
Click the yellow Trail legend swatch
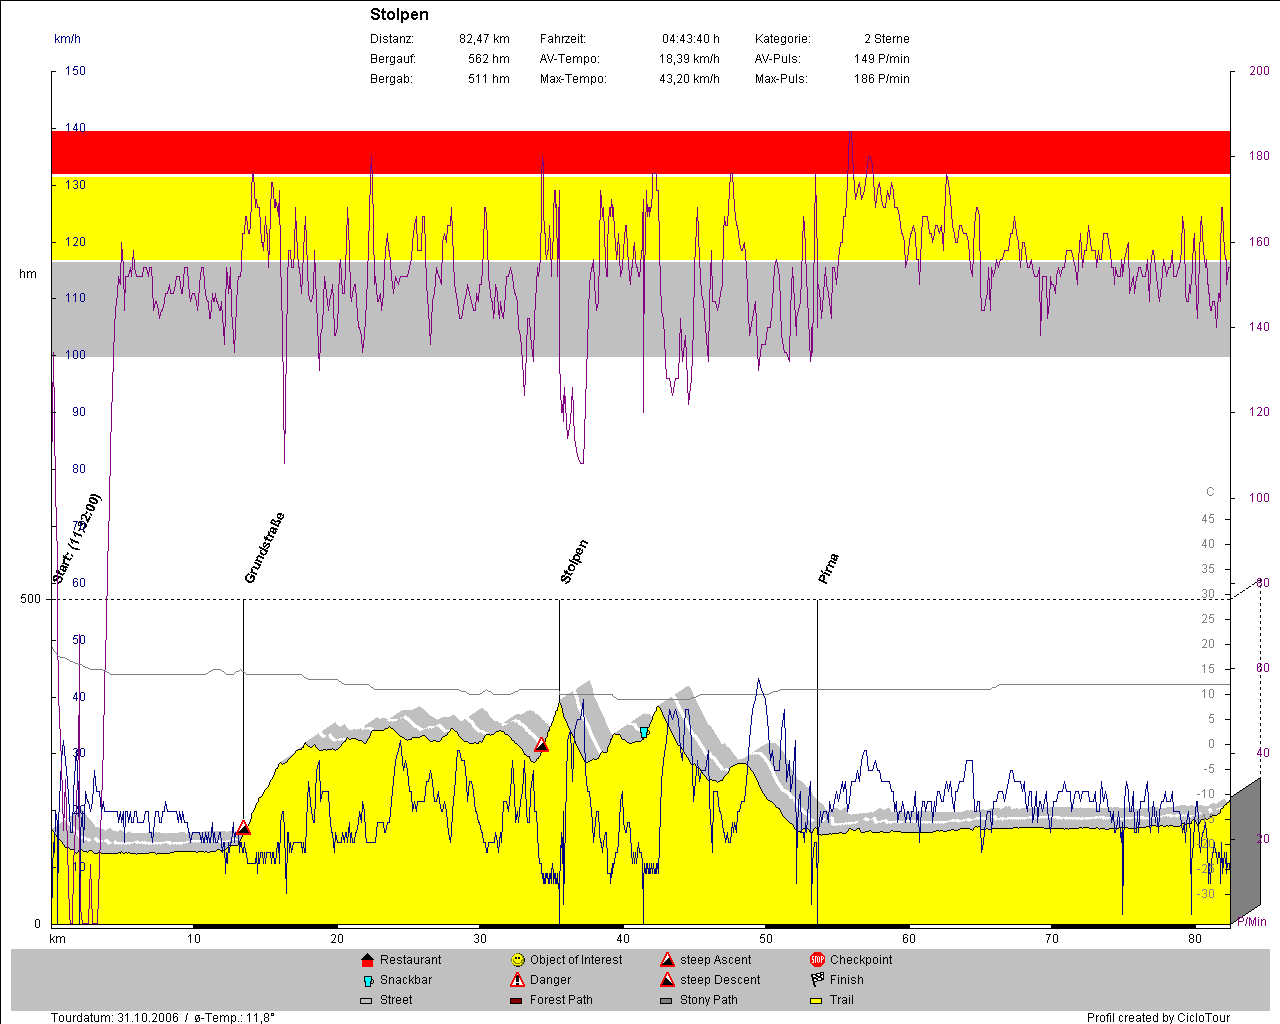(816, 1000)
